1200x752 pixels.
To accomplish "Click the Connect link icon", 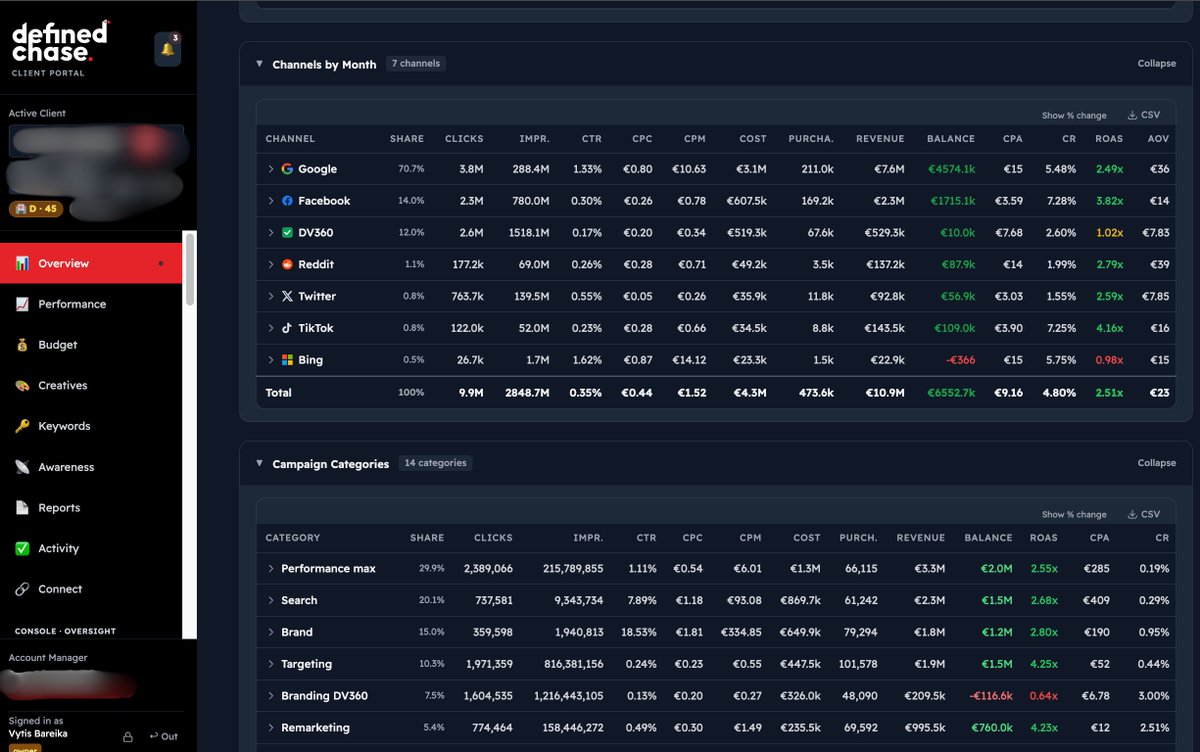I will coord(22,589).
